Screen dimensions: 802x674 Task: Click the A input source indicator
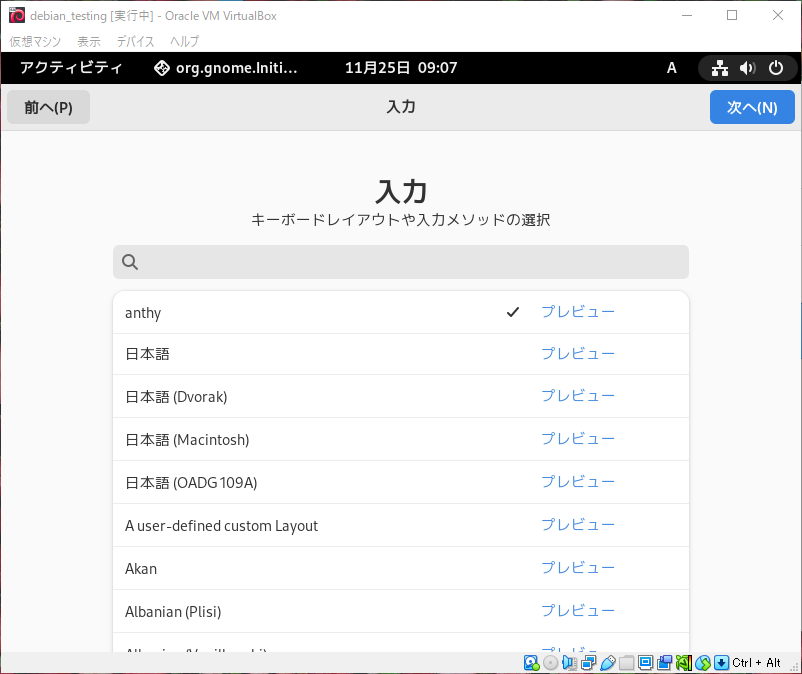[x=672, y=68]
